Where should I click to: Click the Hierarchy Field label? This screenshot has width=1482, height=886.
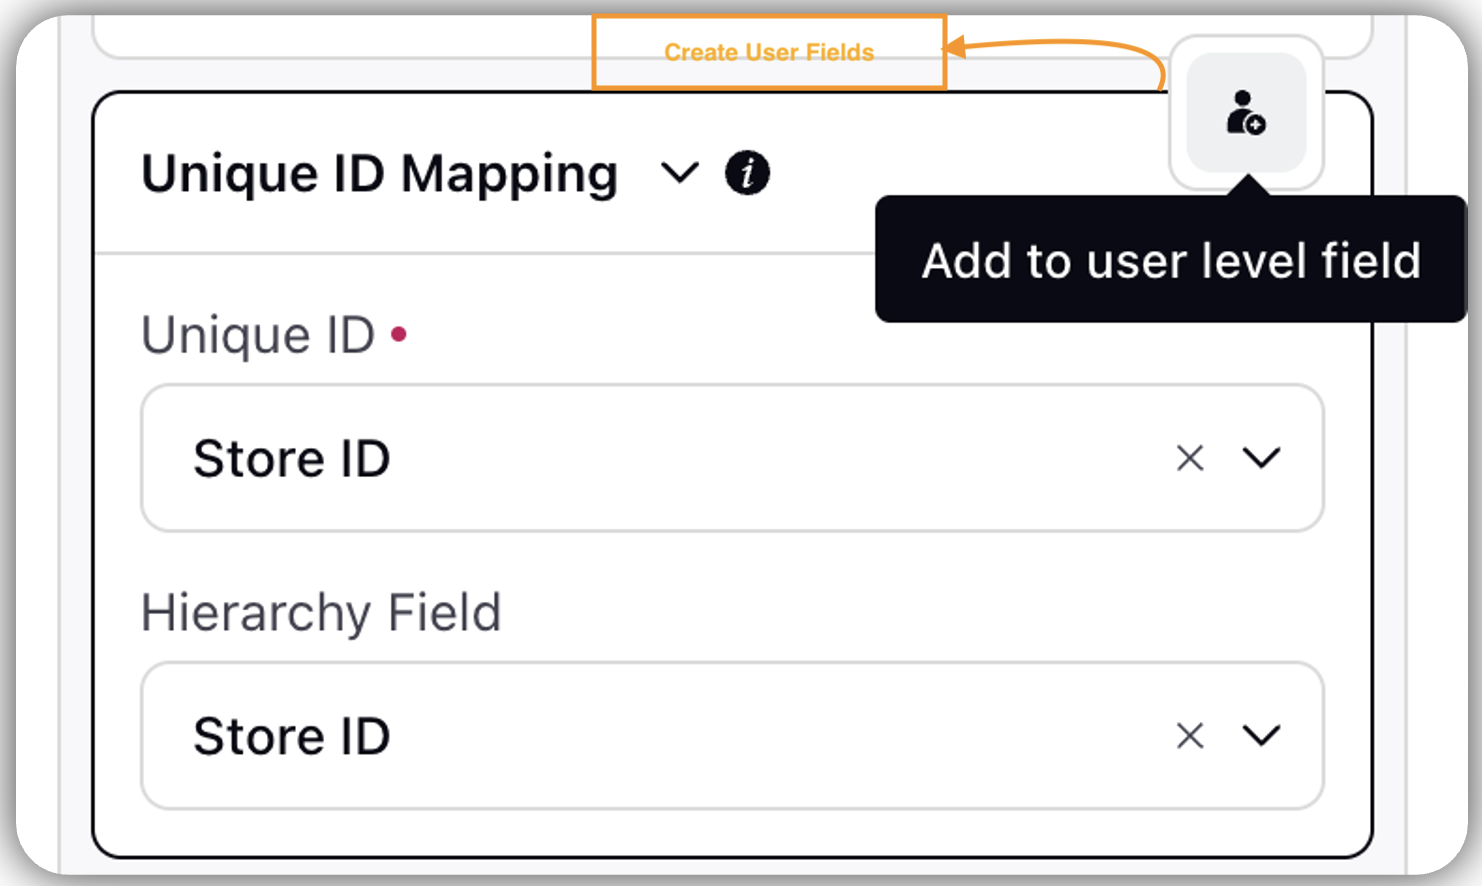(x=321, y=612)
